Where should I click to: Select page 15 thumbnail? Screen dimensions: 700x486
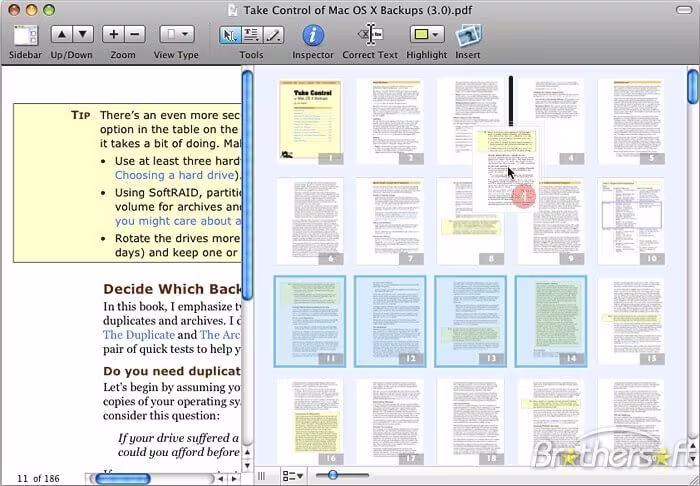tap(631, 321)
